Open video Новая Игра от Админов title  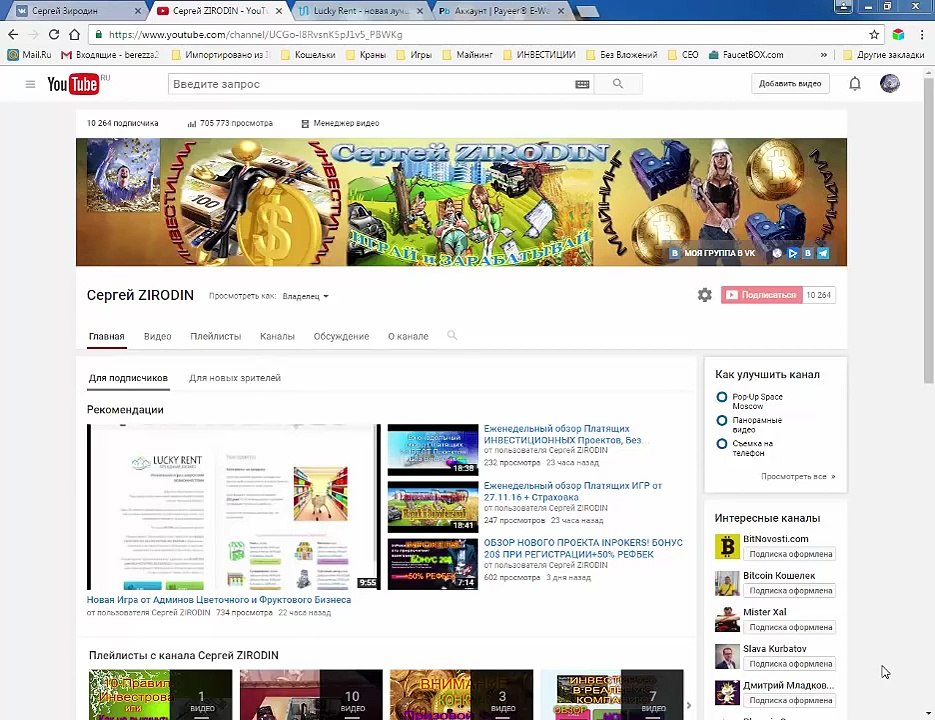pos(219,600)
